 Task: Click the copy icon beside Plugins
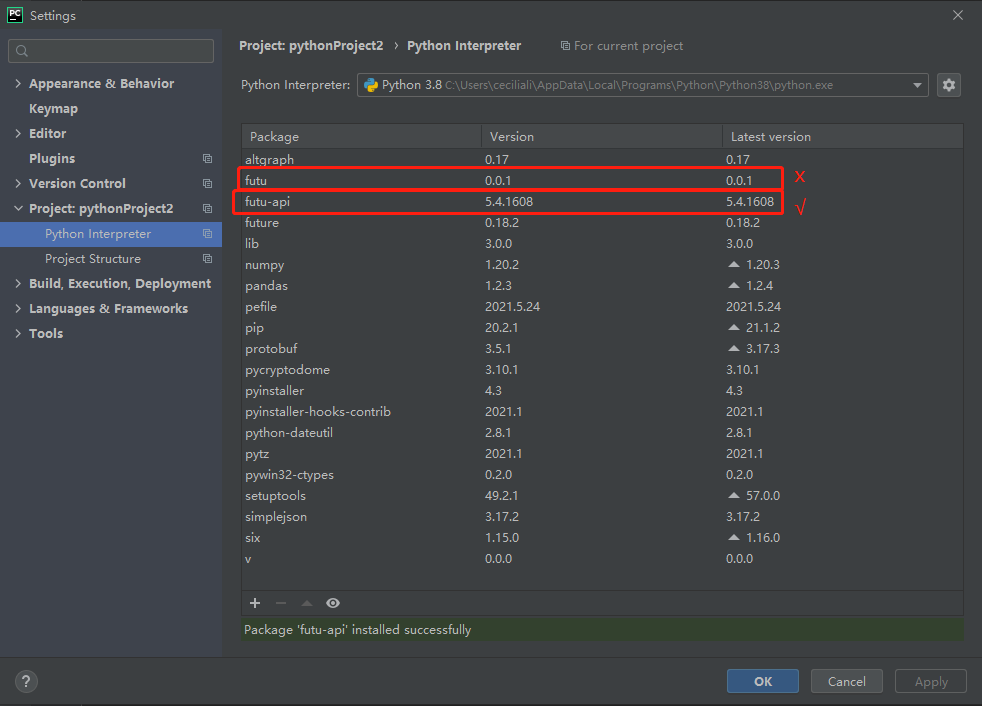point(207,159)
